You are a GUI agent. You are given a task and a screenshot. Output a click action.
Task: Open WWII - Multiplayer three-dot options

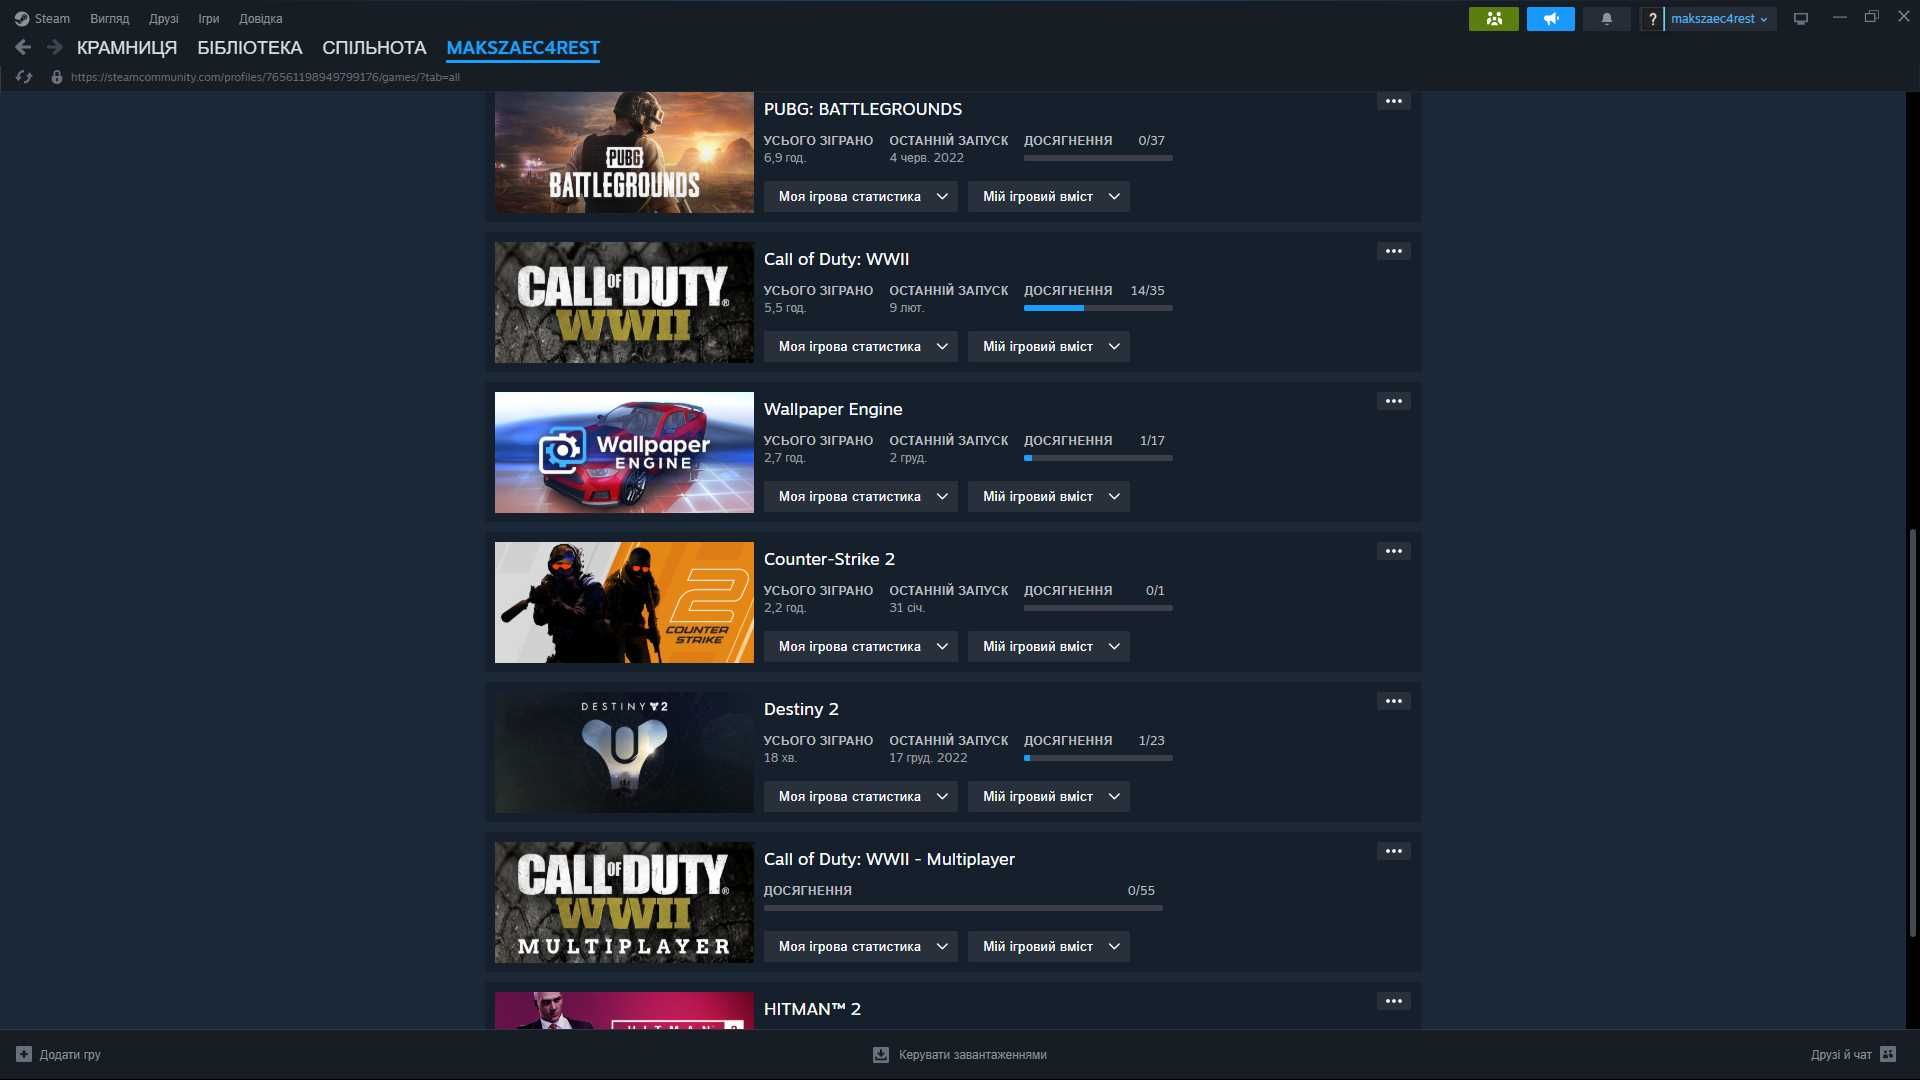(x=1394, y=851)
